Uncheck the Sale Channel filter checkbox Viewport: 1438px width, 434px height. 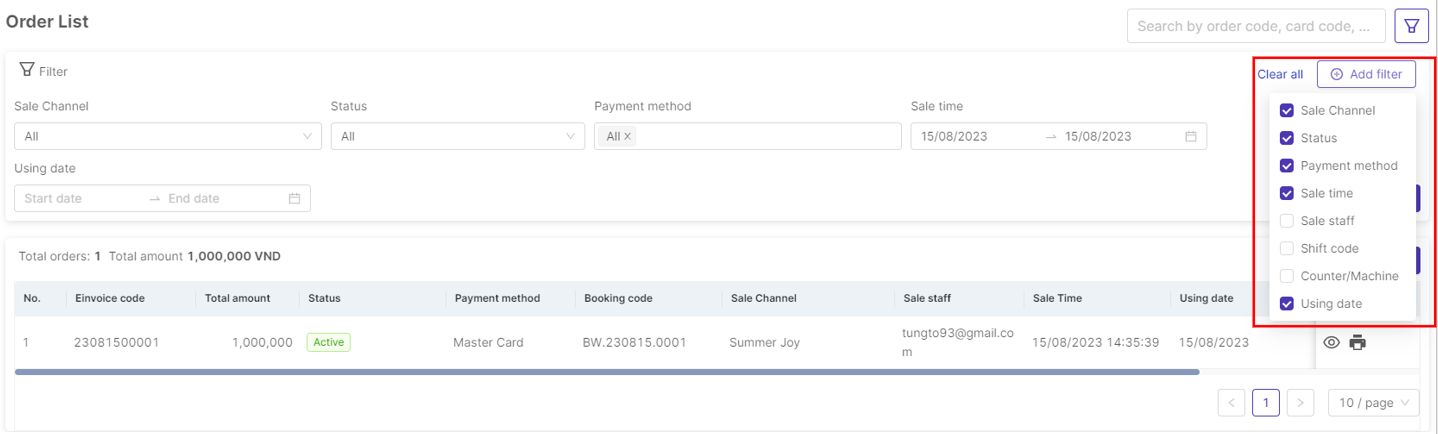(x=1287, y=111)
